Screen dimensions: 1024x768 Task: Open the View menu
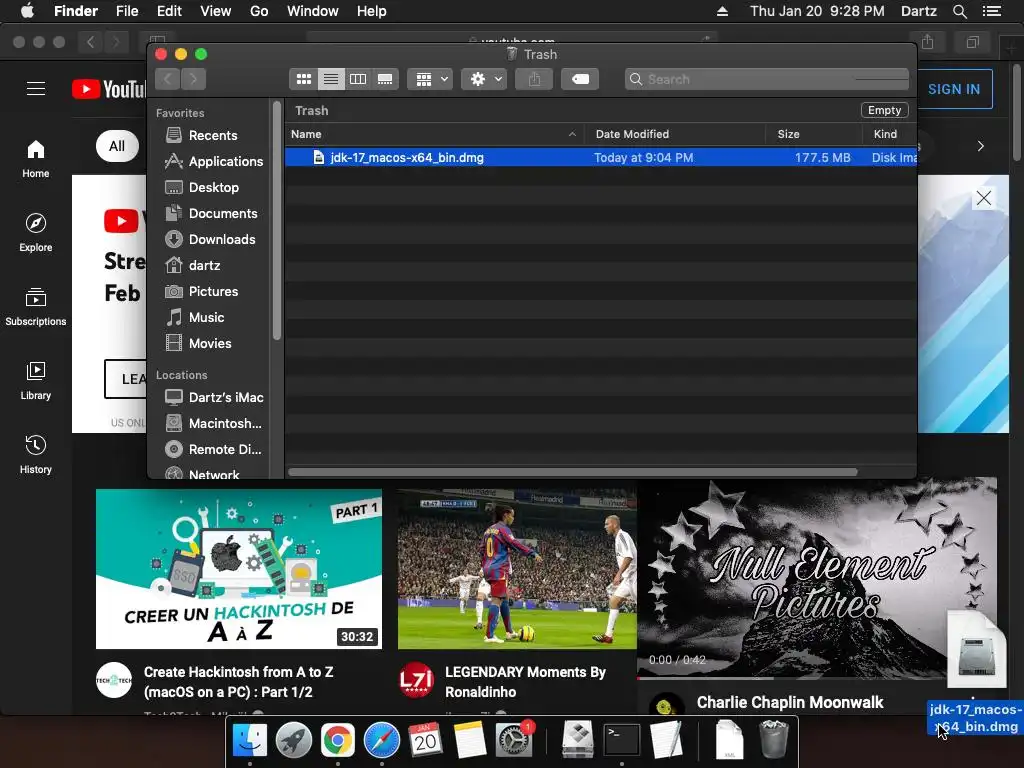[216, 11]
